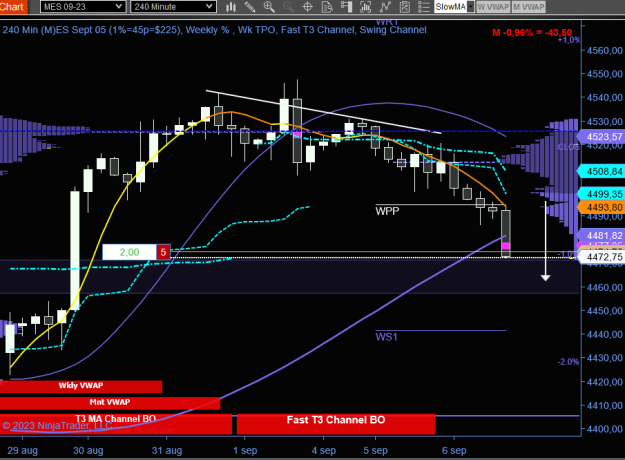Show the data box icon
625x460 pixels.
click(x=327, y=7)
